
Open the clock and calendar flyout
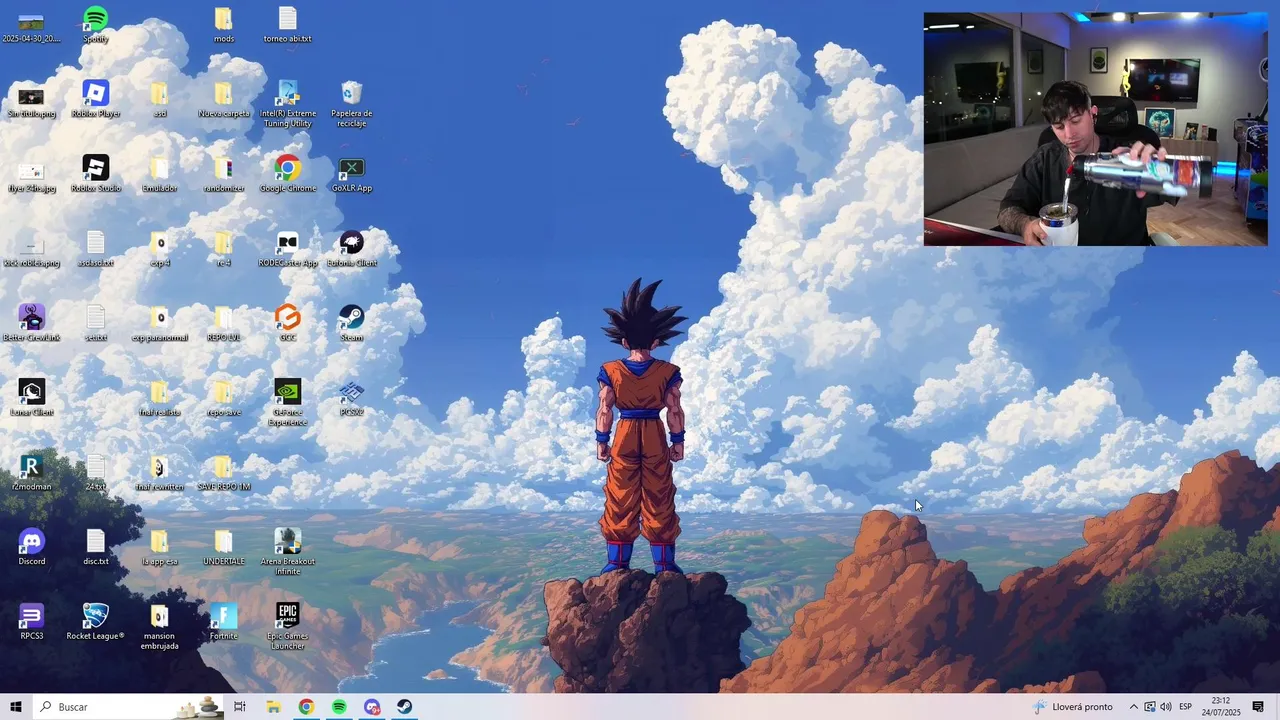pyautogui.click(x=1221, y=707)
